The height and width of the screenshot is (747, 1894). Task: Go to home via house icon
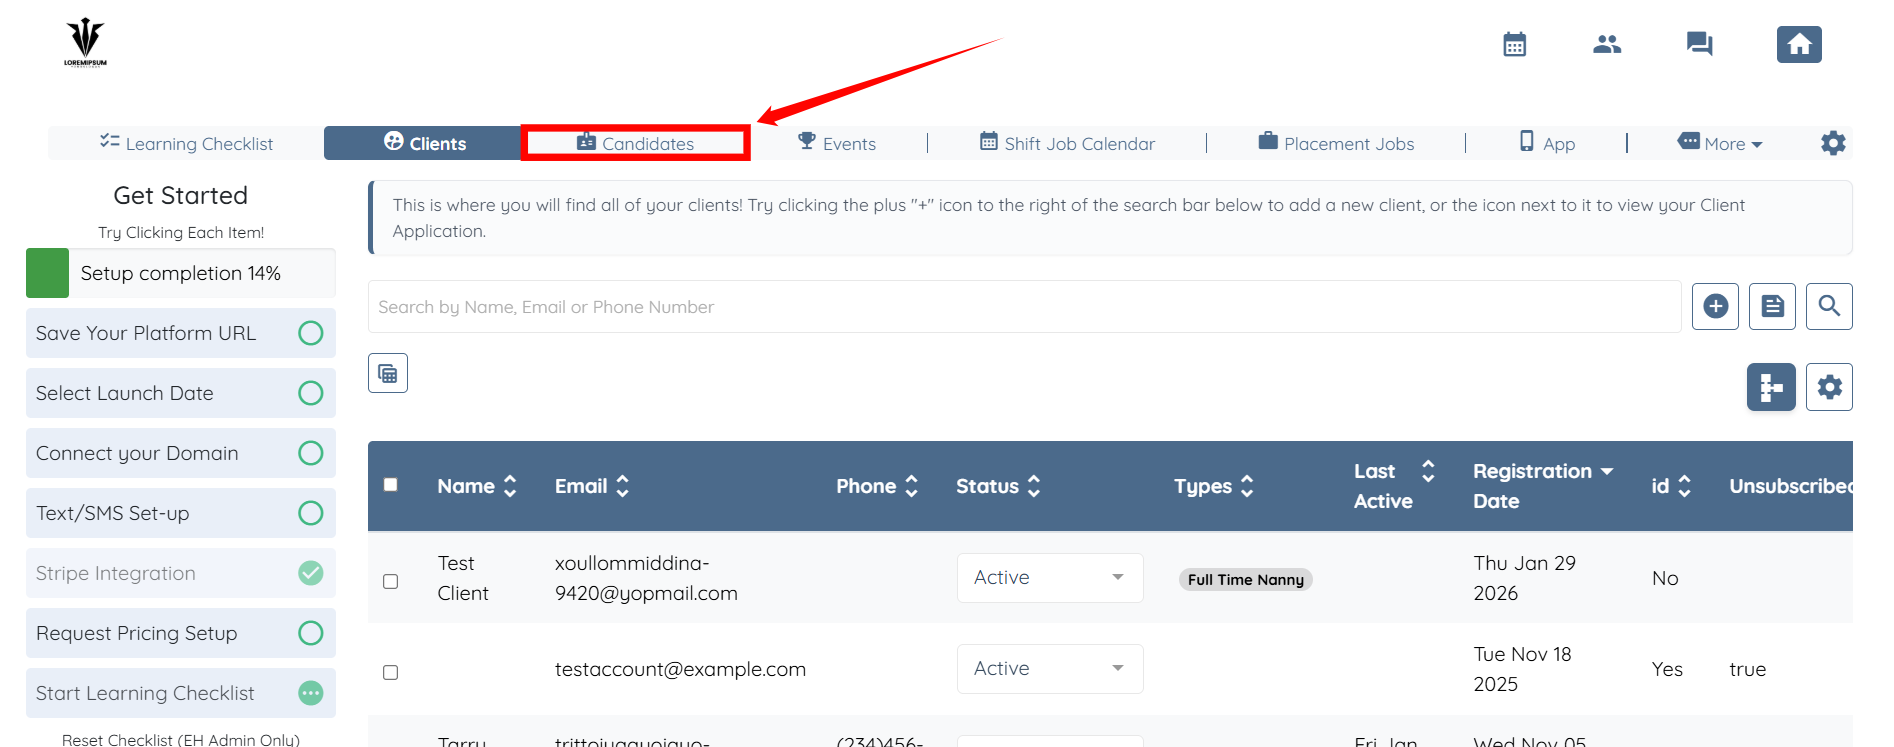[1799, 44]
